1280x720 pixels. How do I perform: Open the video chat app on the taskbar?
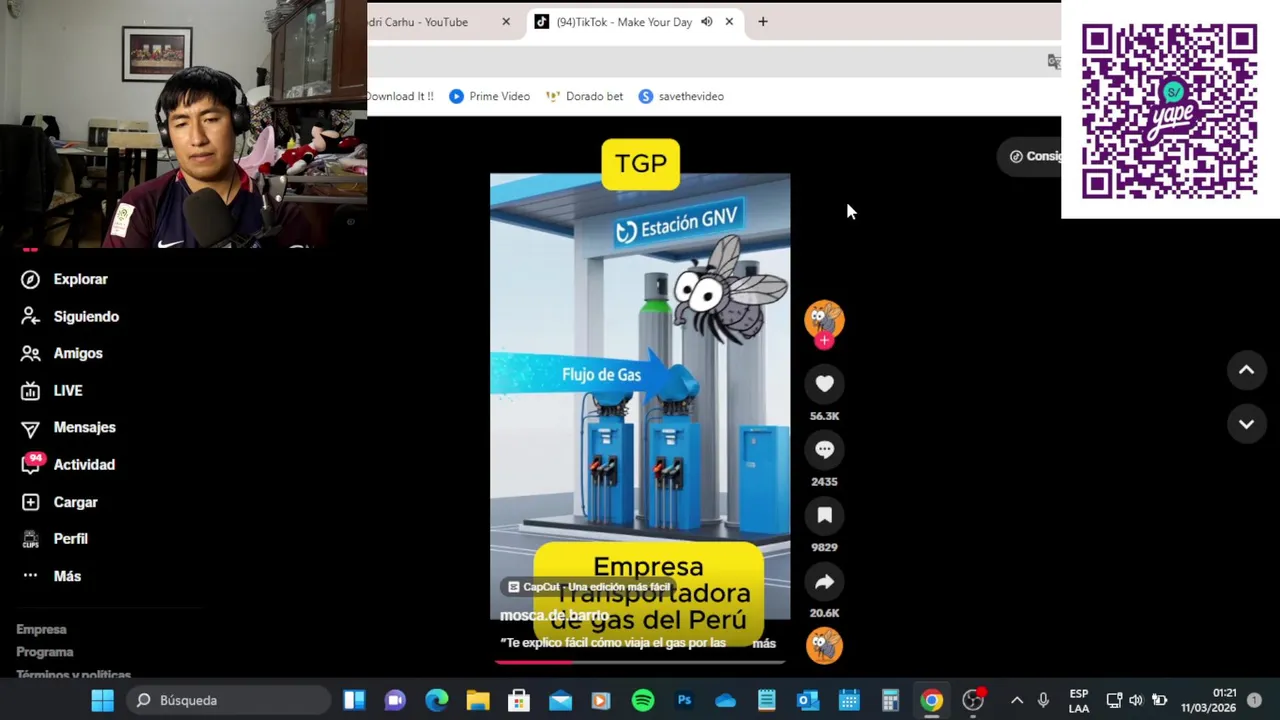pos(395,700)
